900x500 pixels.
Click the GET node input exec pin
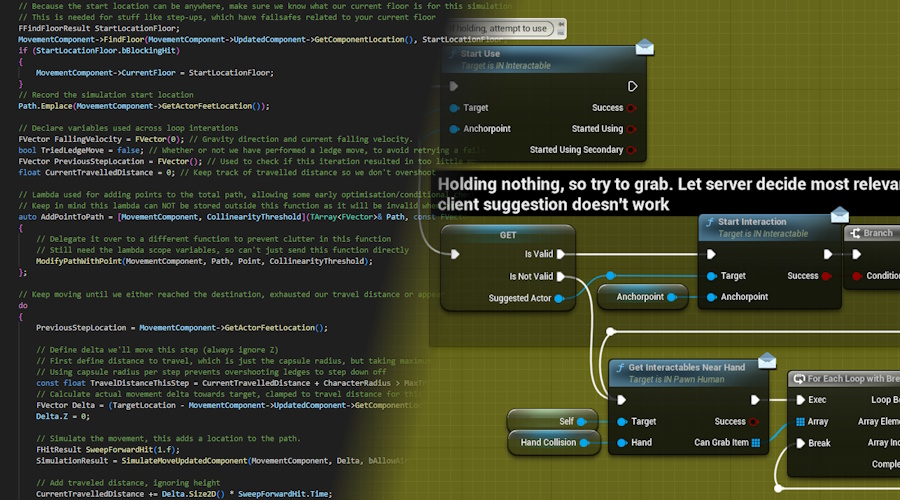point(455,254)
